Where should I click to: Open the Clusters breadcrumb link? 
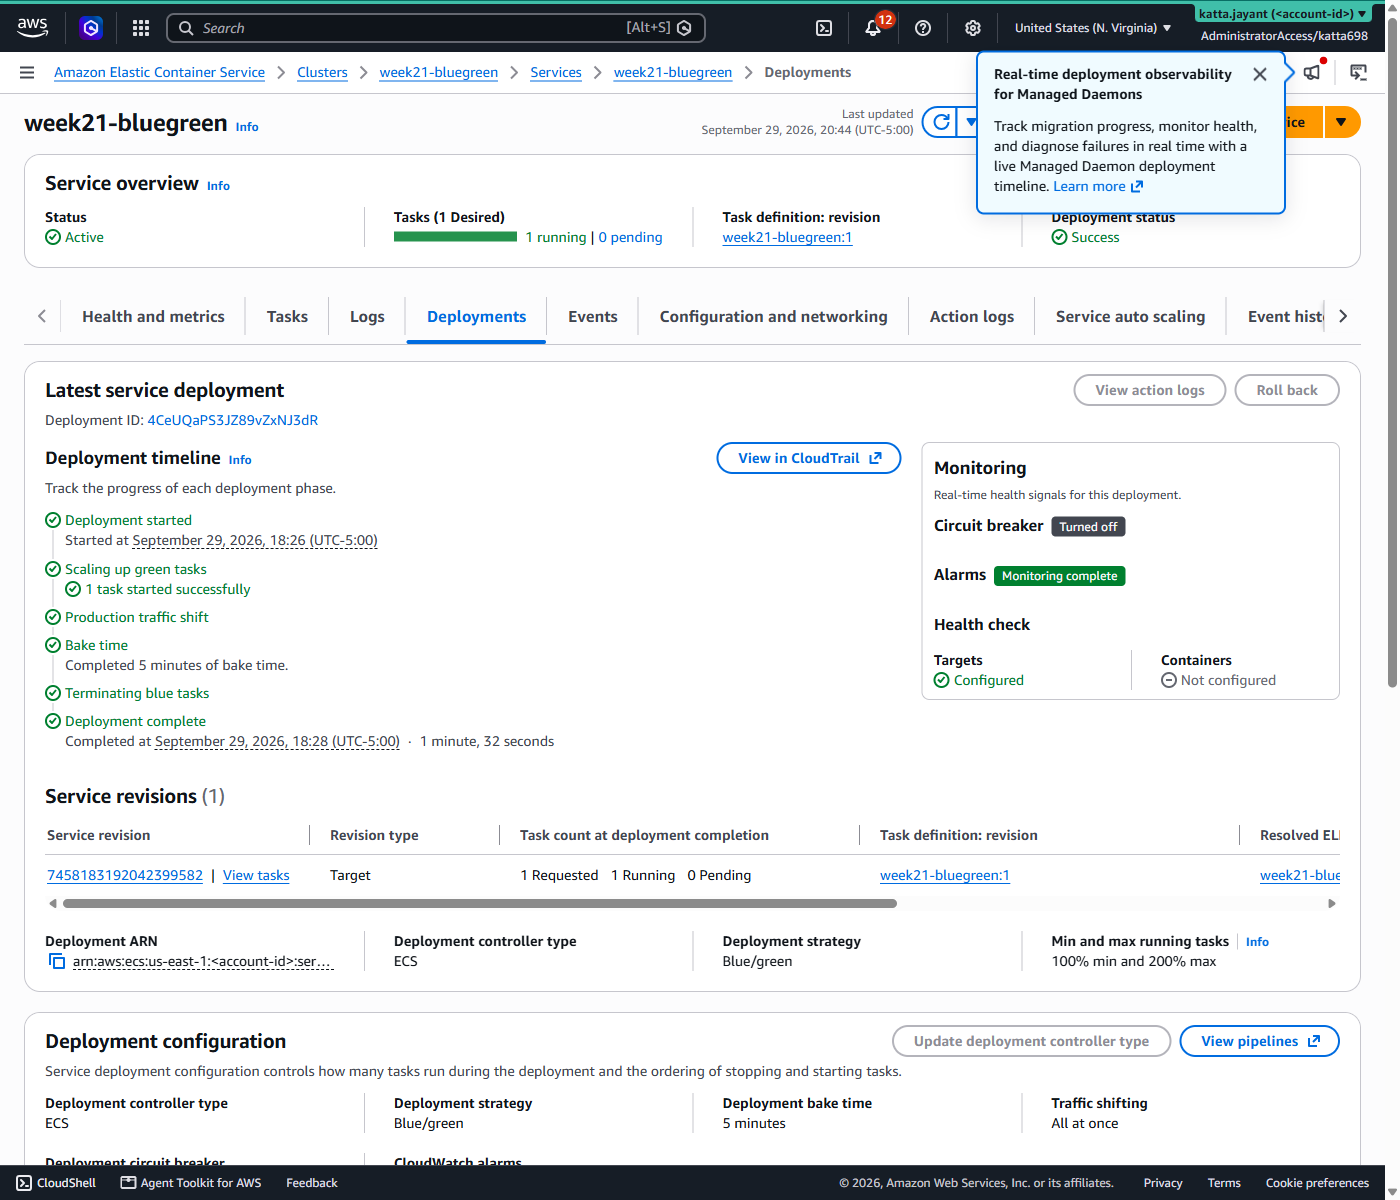[322, 72]
